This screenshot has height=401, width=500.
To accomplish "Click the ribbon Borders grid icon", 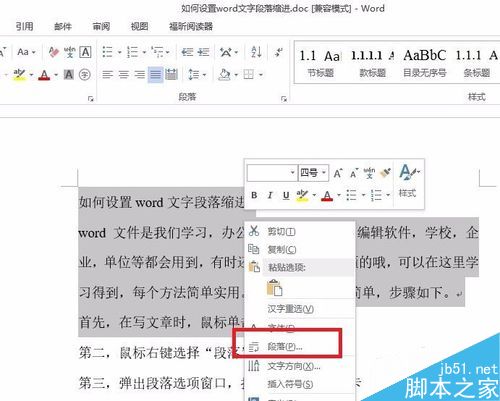I will (249, 74).
